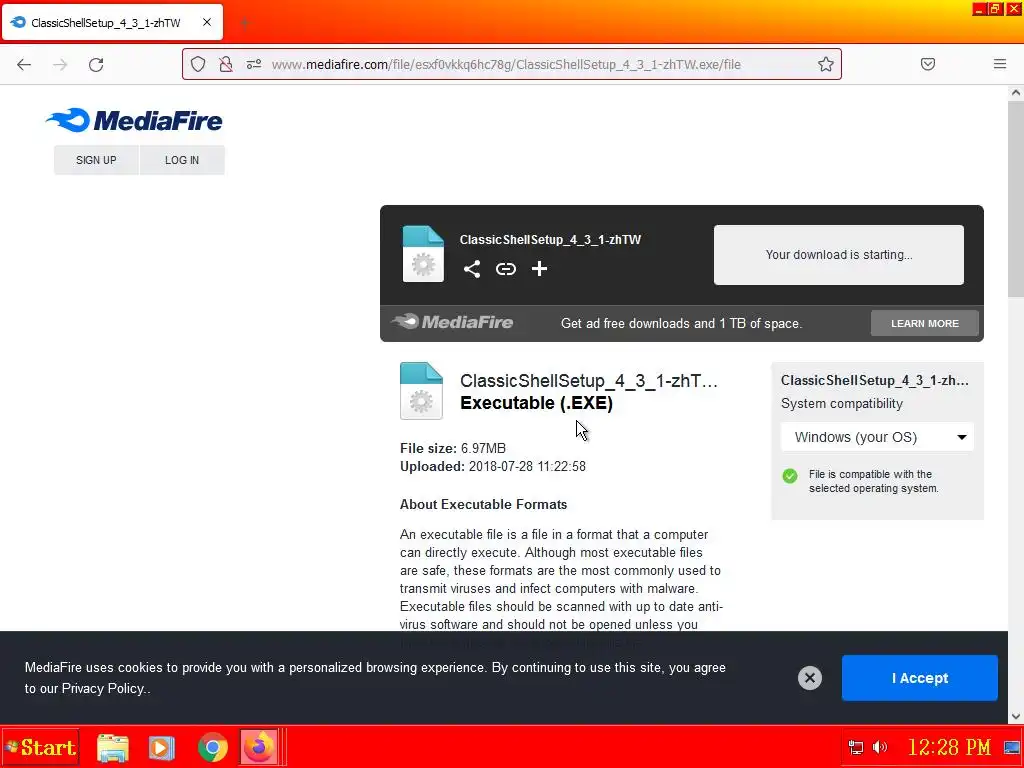
Task: Click the LEARN MORE button
Action: tap(925, 323)
